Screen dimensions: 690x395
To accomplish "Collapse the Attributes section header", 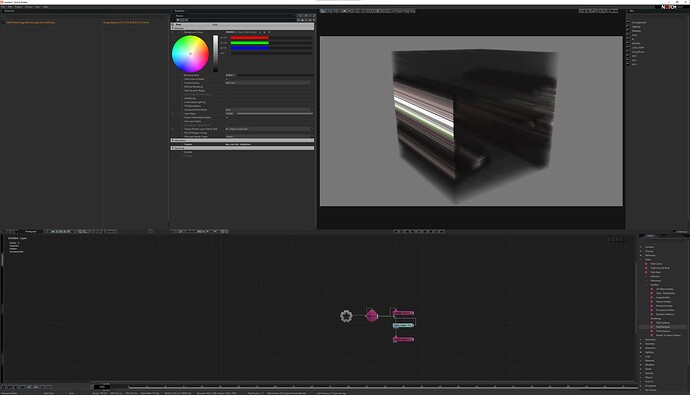I will point(242,28).
